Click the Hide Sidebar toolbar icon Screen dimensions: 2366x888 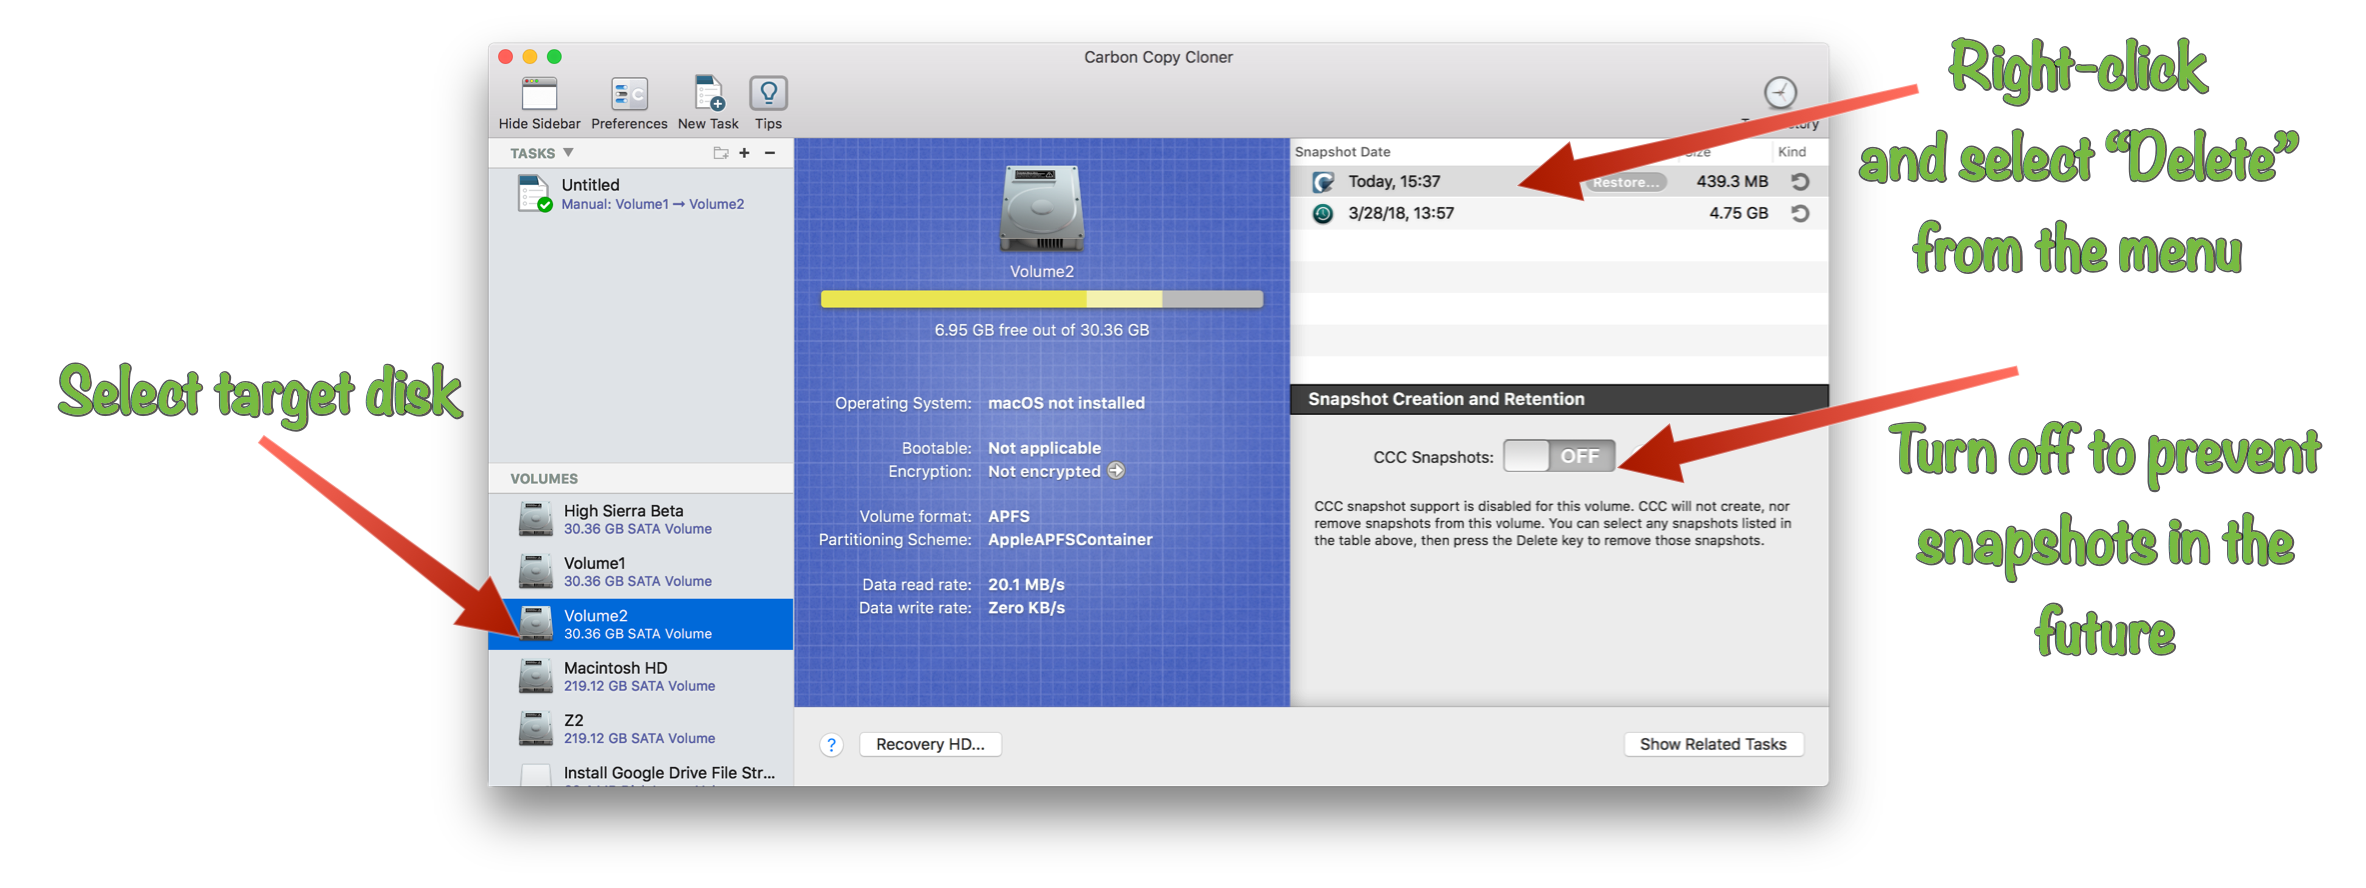click(x=539, y=95)
